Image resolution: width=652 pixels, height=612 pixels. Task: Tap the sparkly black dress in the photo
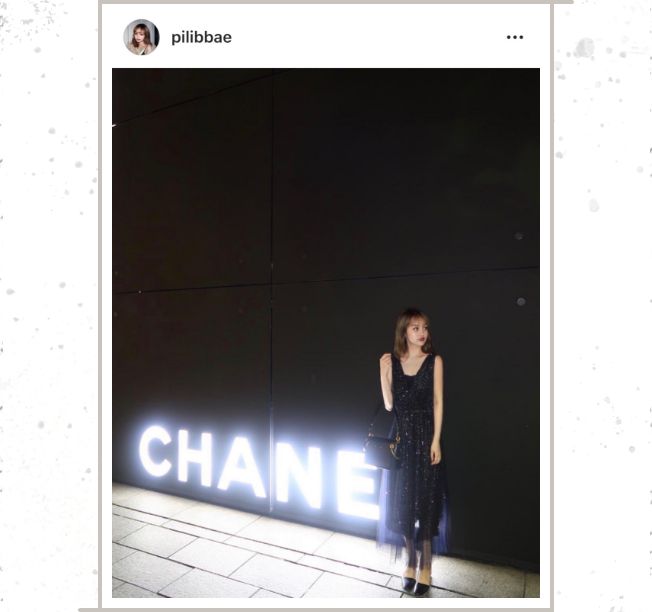416,449
